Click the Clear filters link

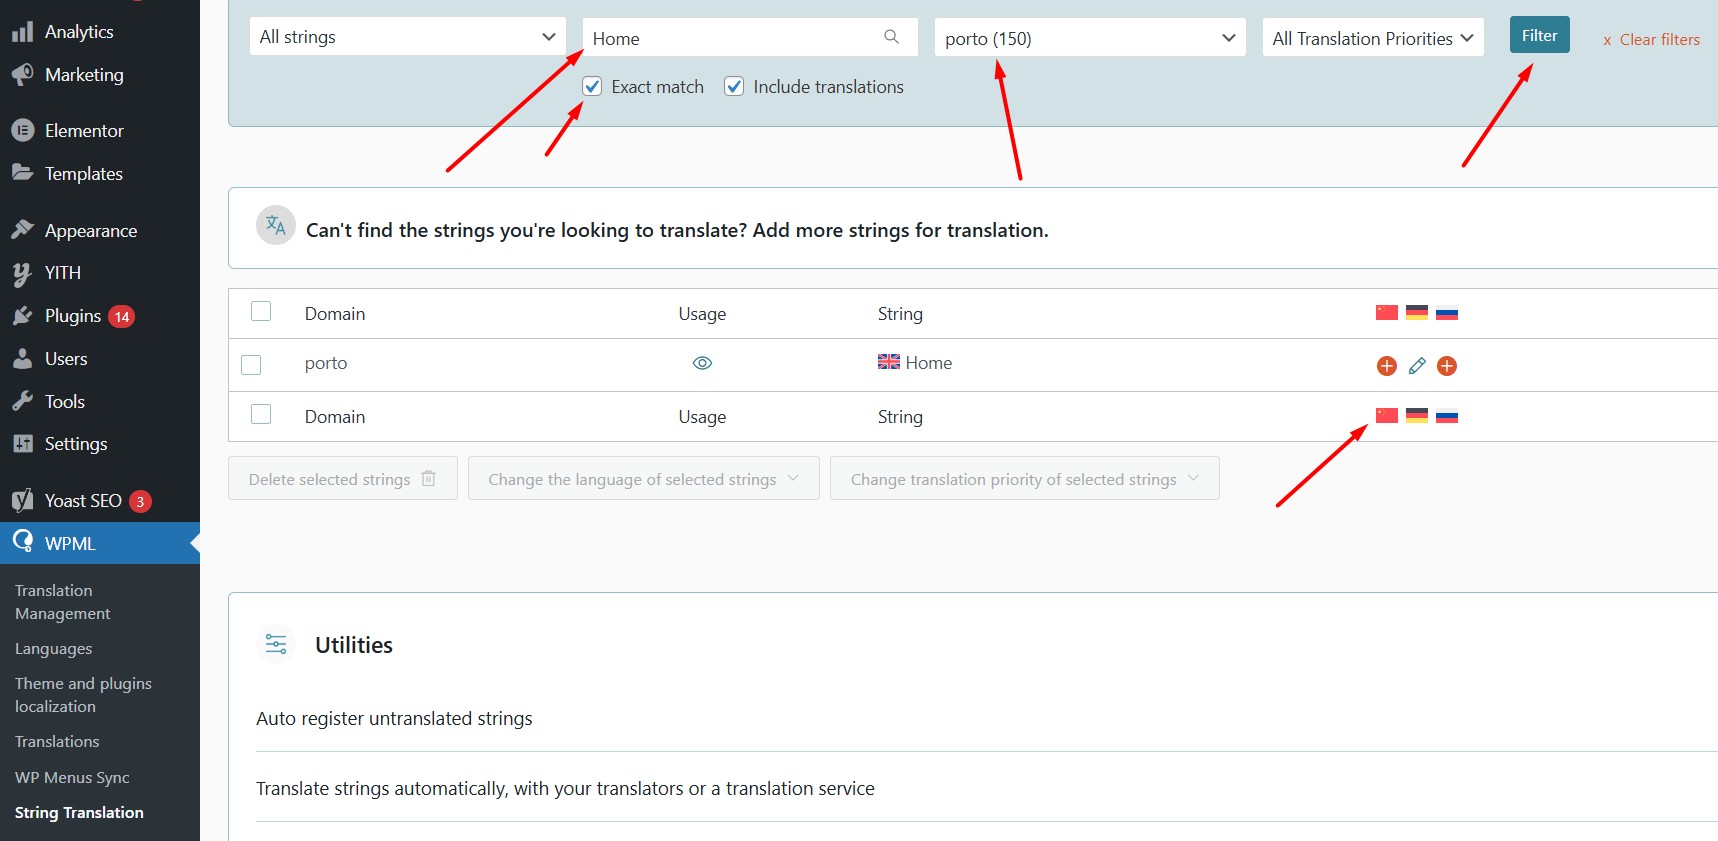click(x=1651, y=40)
